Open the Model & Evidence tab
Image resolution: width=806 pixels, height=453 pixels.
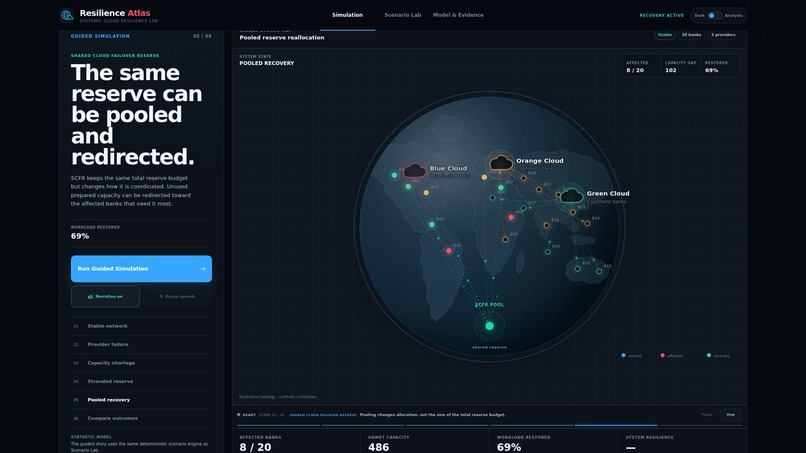point(458,15)
